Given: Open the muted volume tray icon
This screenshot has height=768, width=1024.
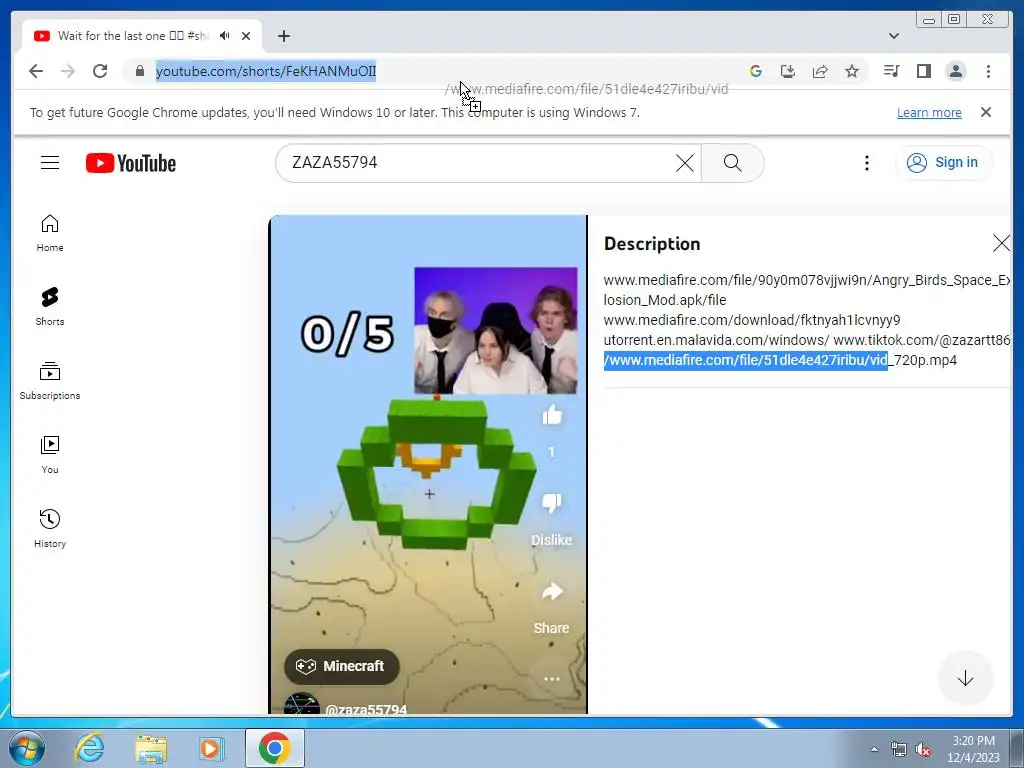Looking at the screenshot, I should (x=923, y=749).
